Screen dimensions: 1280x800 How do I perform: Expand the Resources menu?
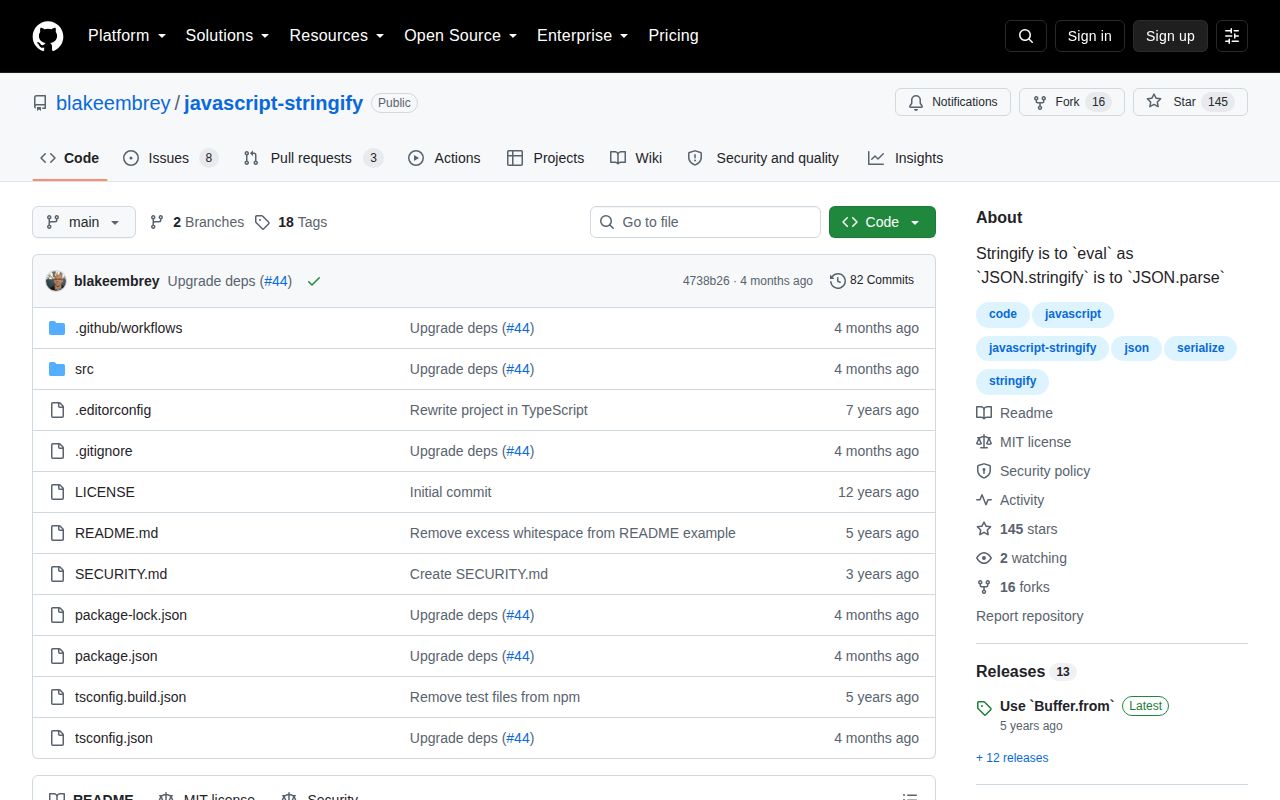pos(337,36)
